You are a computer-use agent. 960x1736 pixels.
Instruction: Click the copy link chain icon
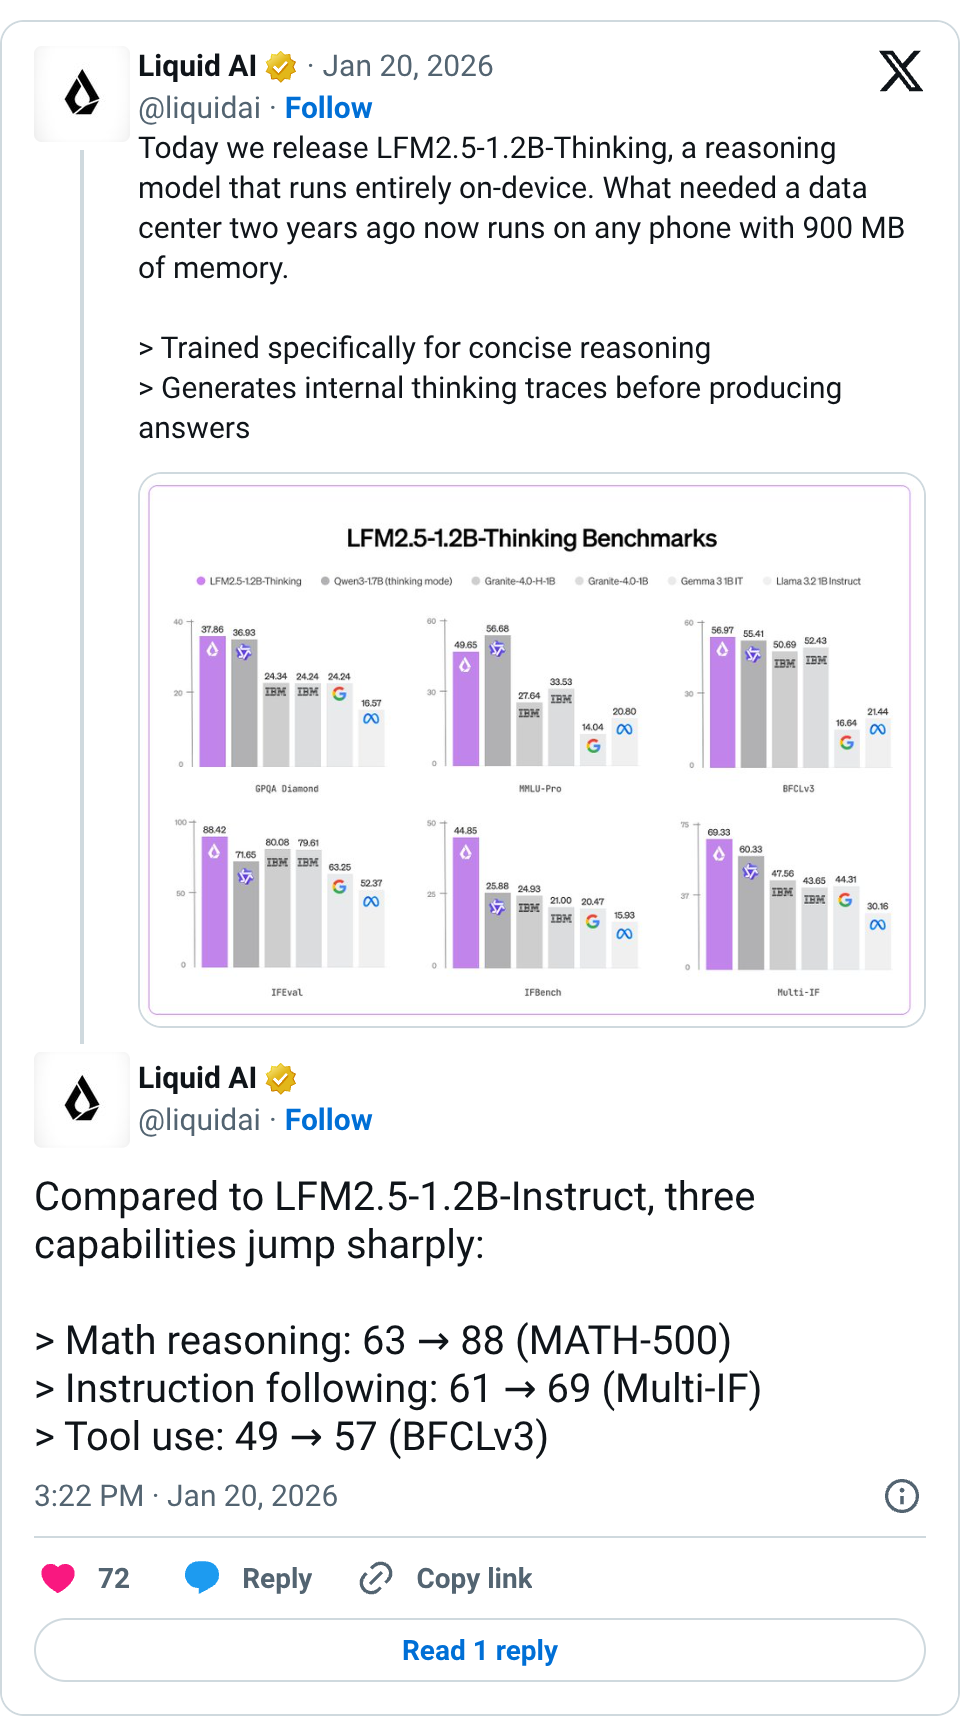[376, 1578]
